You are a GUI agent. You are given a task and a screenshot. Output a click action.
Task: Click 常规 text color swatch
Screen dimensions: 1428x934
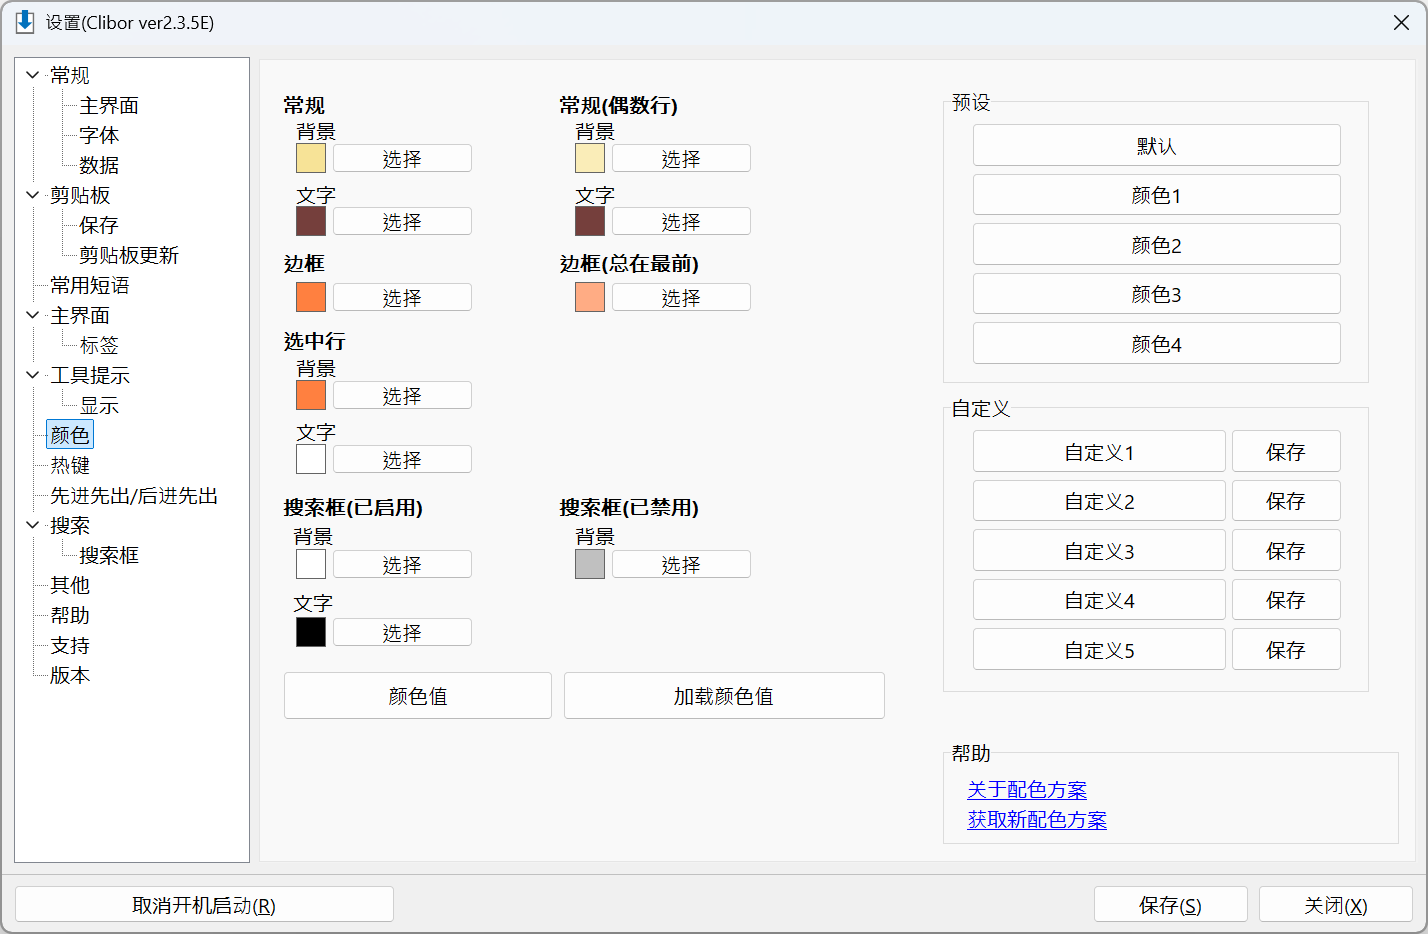(311, 221)
